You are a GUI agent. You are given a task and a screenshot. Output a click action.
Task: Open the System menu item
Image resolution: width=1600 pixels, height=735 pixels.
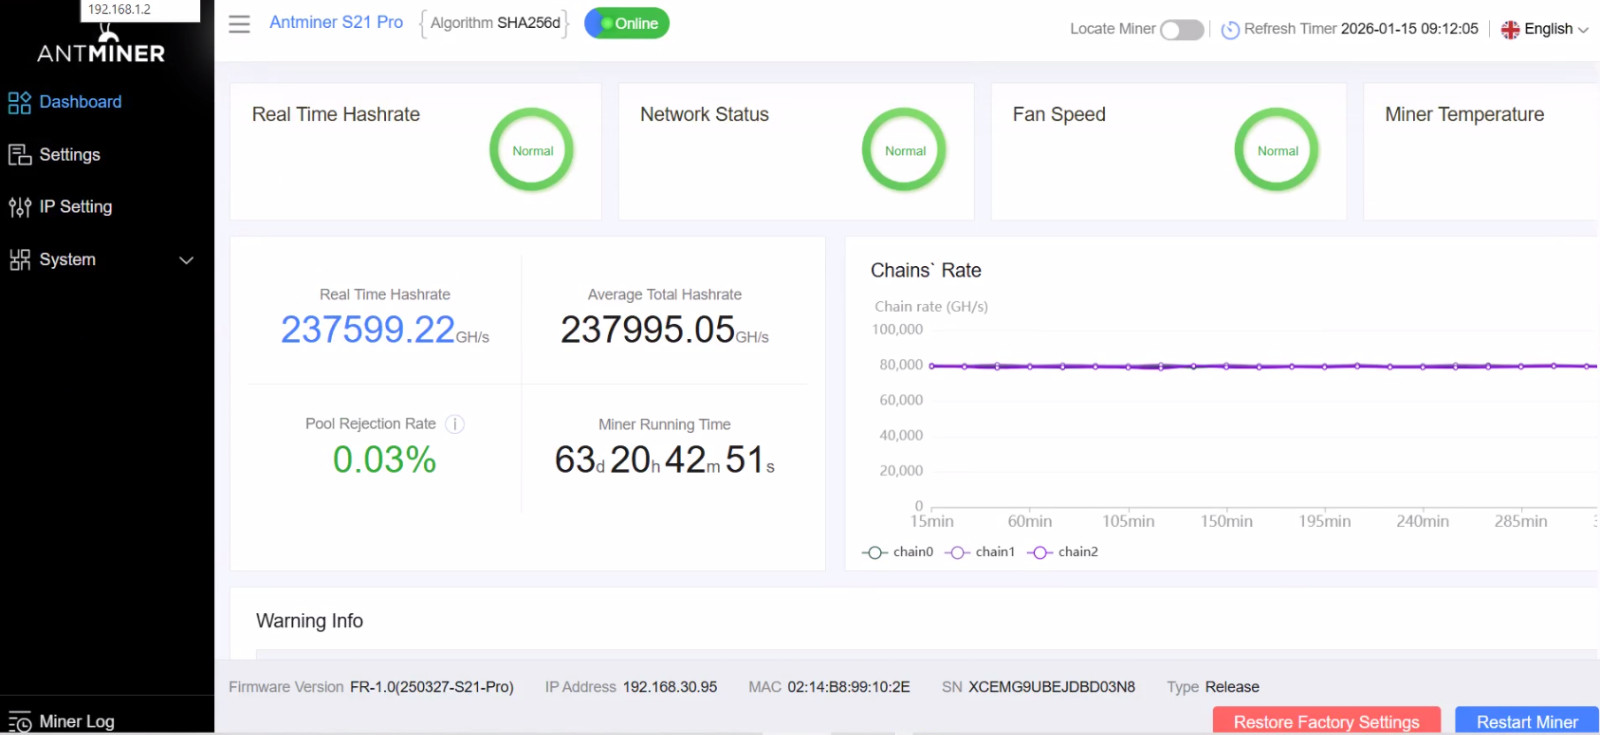click(x=68, y=260)
